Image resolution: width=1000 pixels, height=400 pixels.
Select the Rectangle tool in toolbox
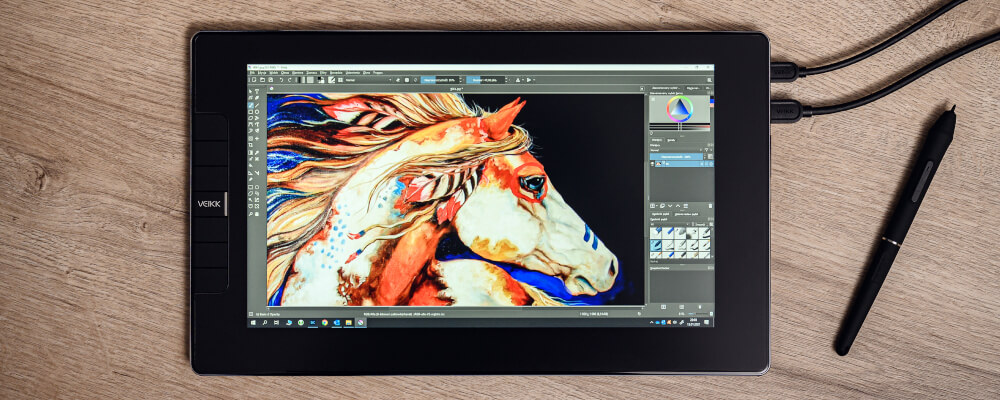(251, 112)
